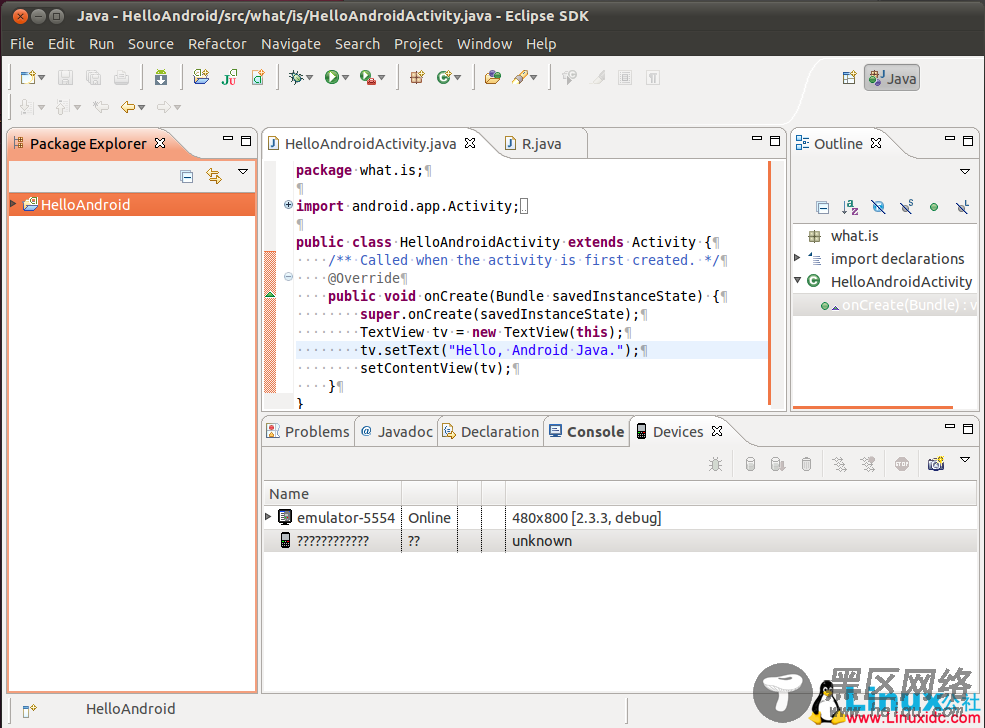This screenshot has width=985, height=728.
Task: Expand the folded import statements in editor
Action: click(x=288, y=205)
